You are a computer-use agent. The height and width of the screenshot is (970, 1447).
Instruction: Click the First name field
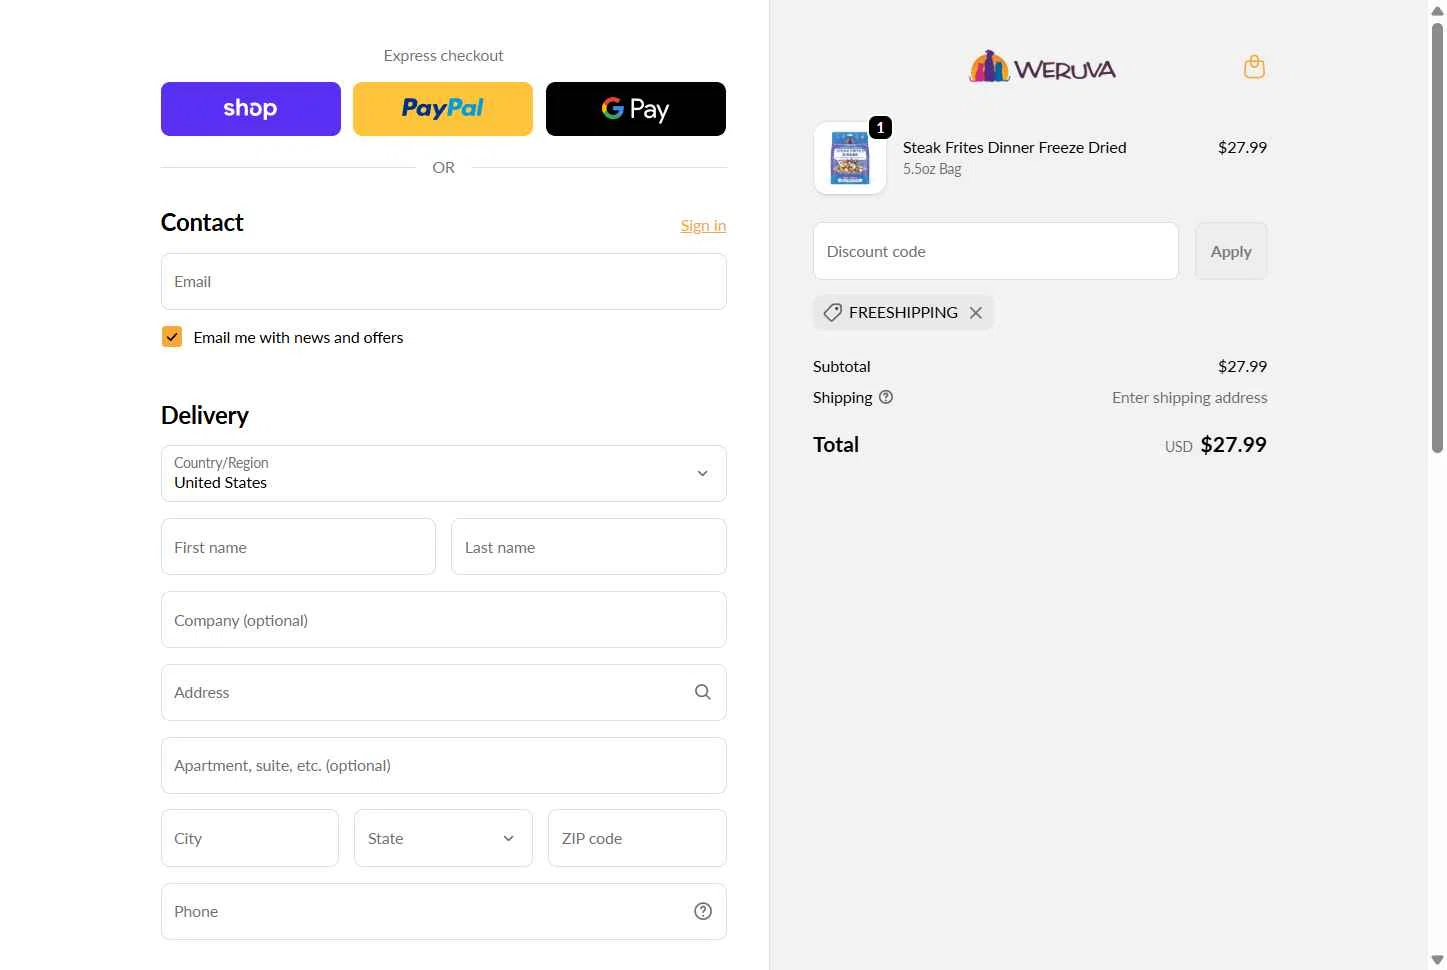click(x=298, y=546)
